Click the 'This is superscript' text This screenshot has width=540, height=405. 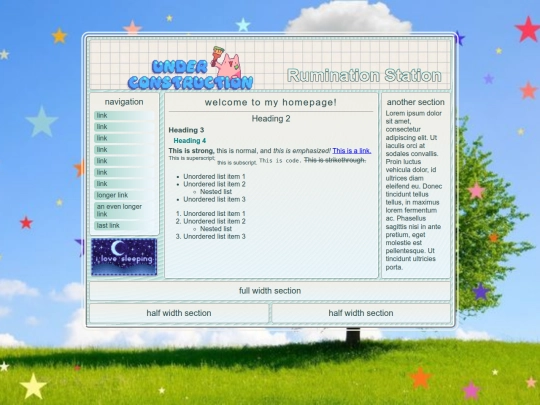coord(192,158)
